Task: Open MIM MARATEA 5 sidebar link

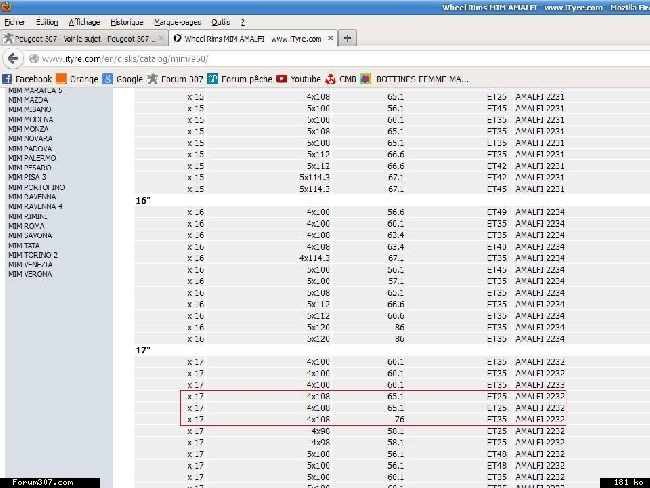Action: pos(35,90)
